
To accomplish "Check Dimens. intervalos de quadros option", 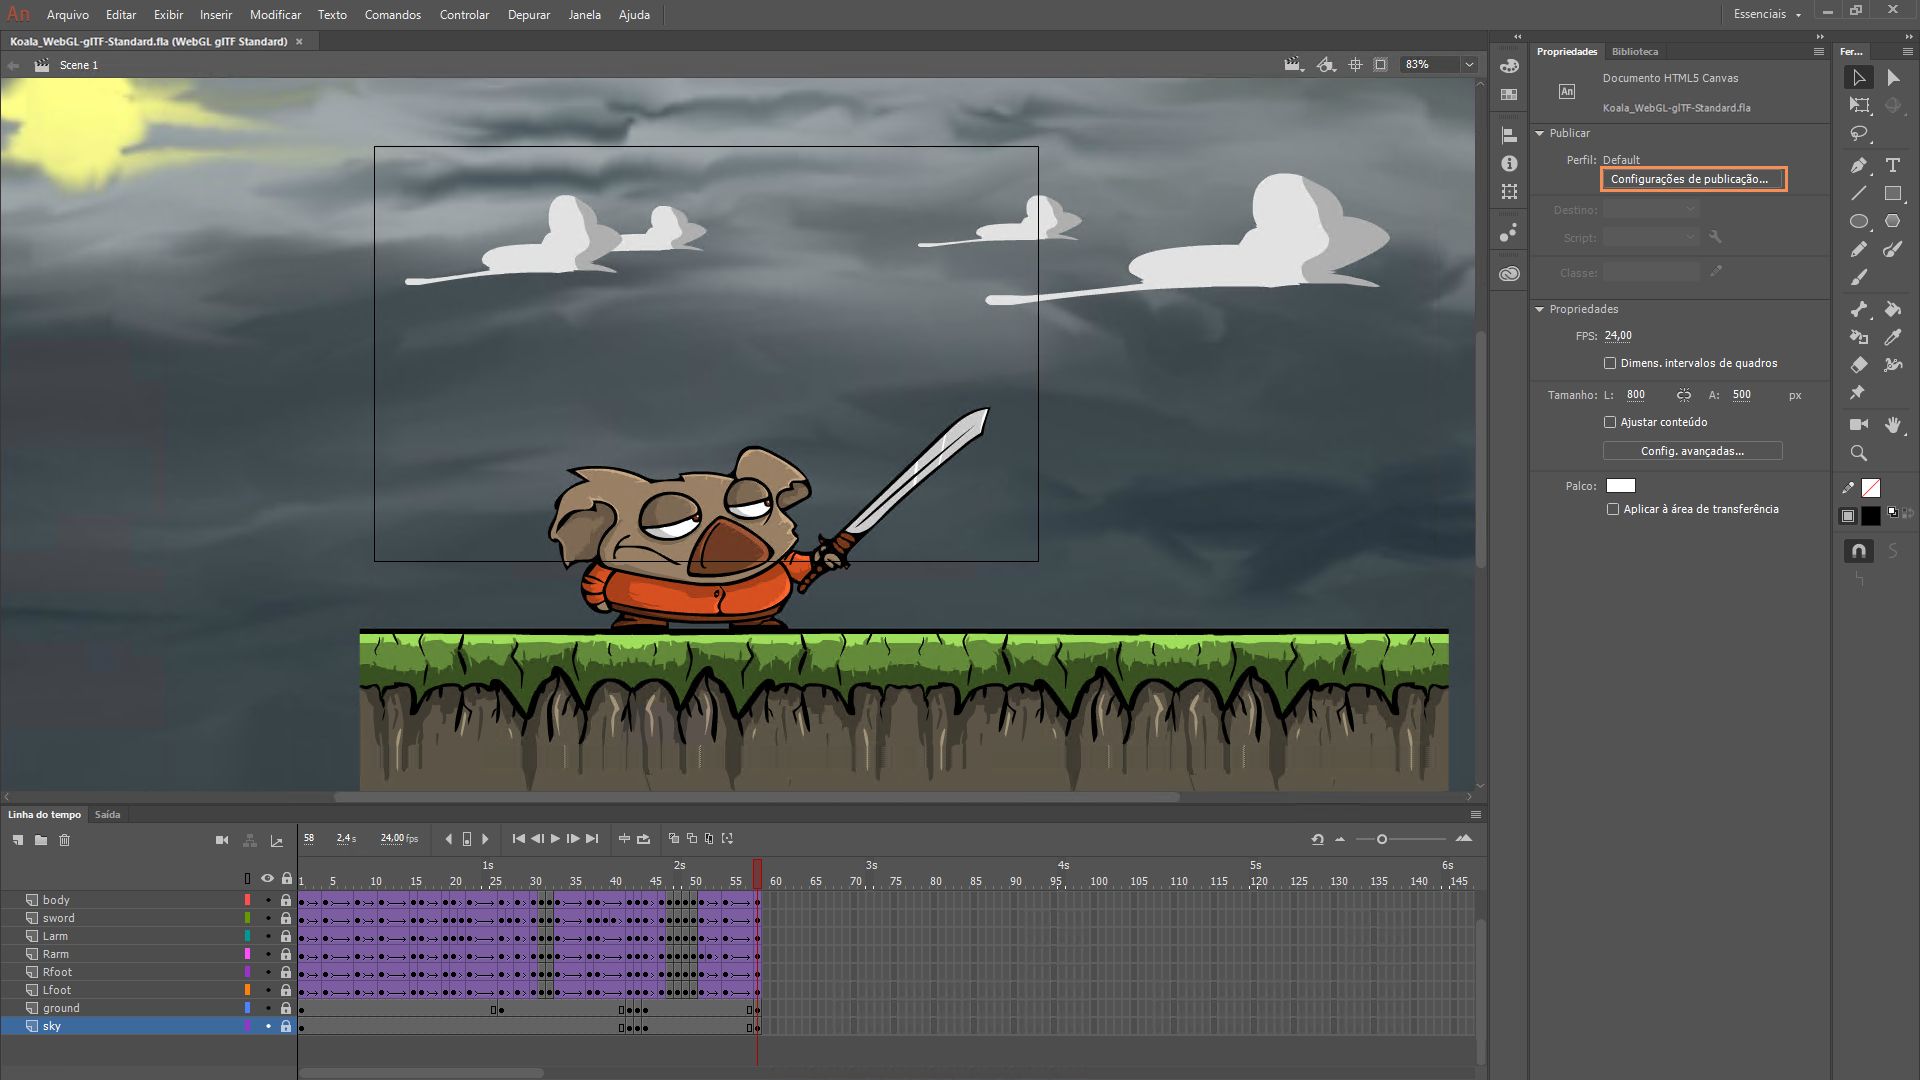I will tap(1610, 363).
